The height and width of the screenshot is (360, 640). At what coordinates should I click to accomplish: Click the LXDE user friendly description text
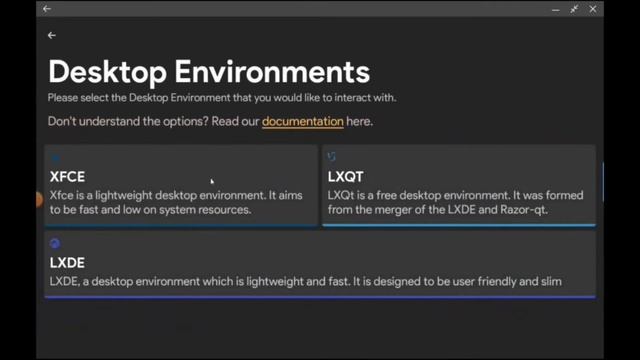click(305, 282)
